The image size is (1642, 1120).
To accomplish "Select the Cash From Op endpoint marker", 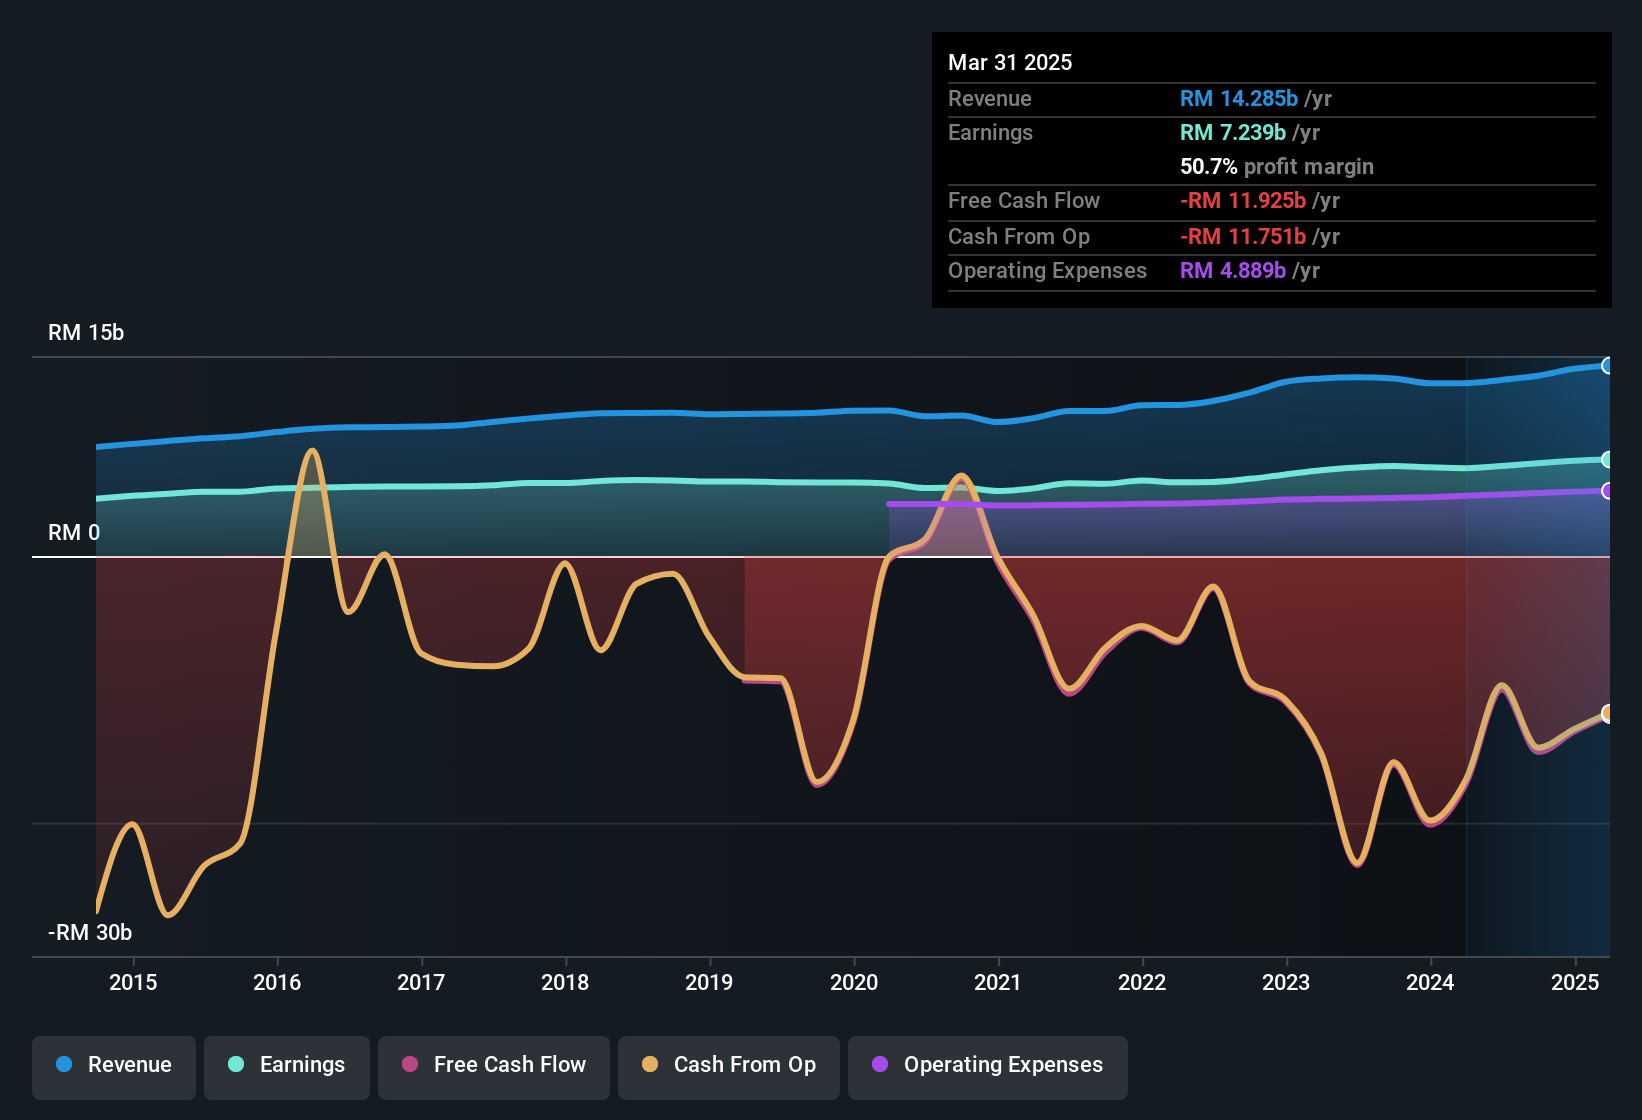I will 1608,714.
